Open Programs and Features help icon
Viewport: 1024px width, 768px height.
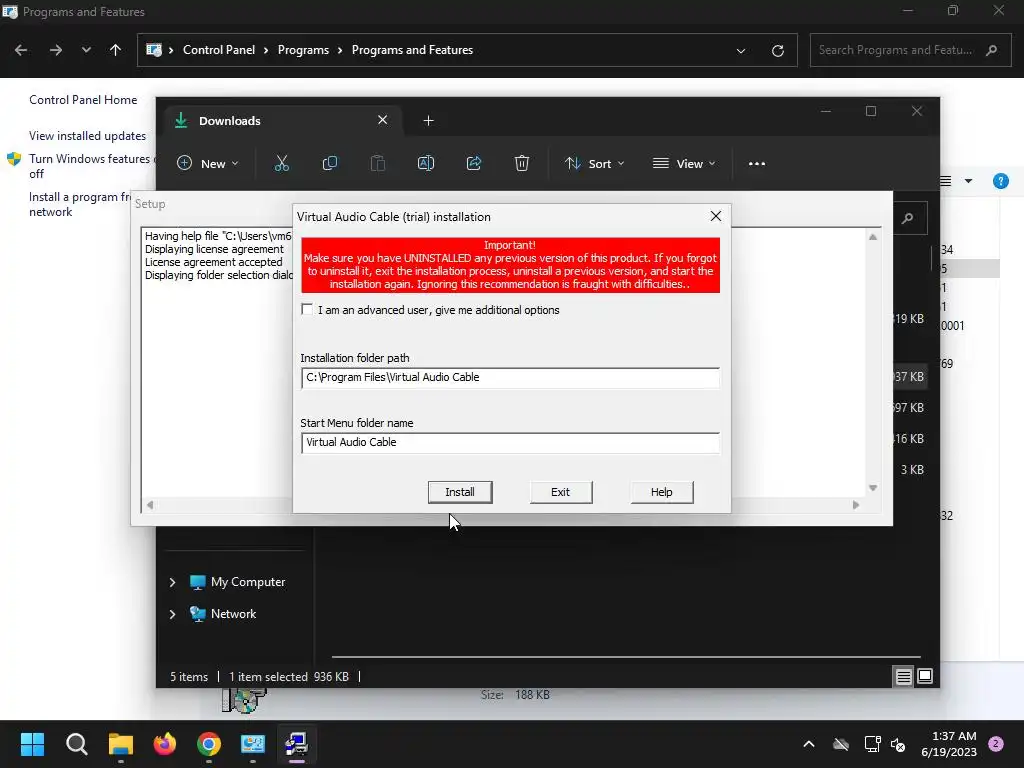1000,181
